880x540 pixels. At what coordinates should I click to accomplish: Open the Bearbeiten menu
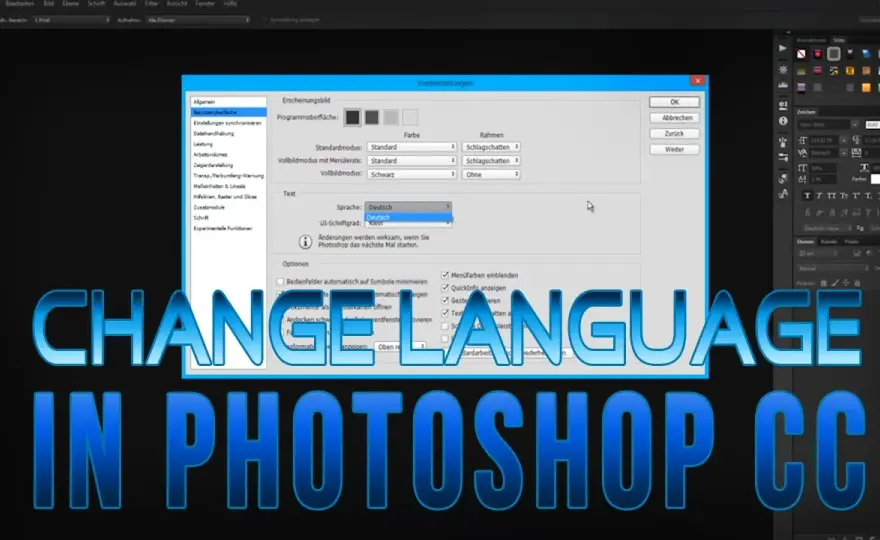point(19,3)
